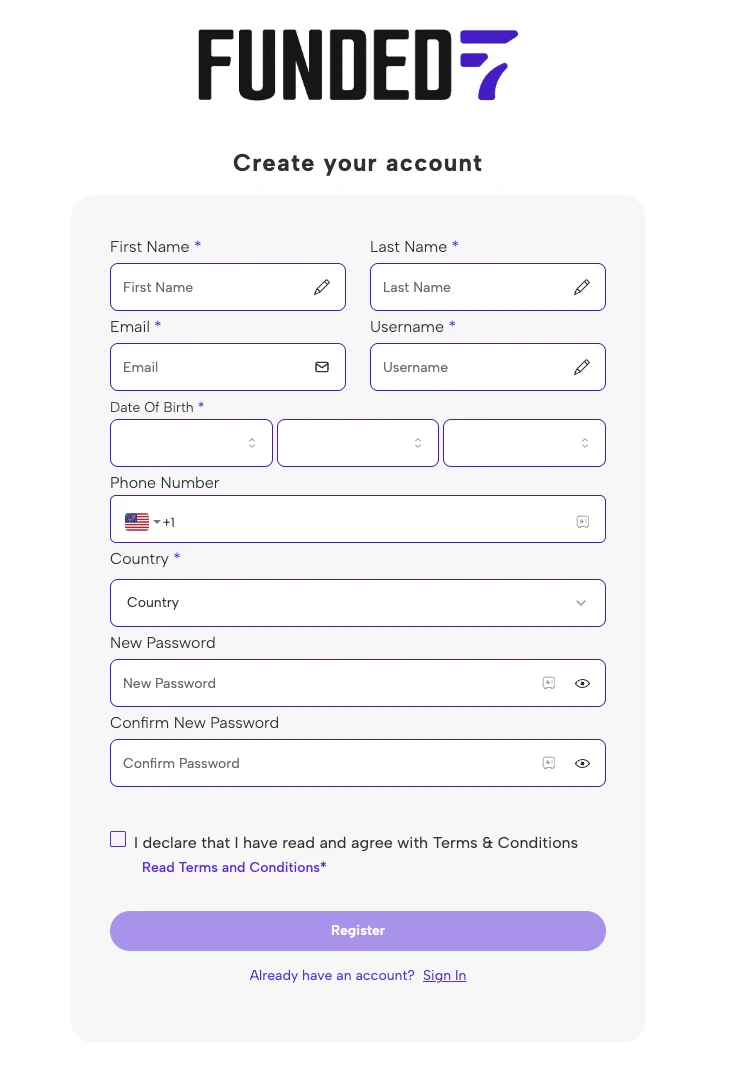This screenshot has width=755, height=1067.
Task: Open the Sign In link
Action: (x=444, y=975)
